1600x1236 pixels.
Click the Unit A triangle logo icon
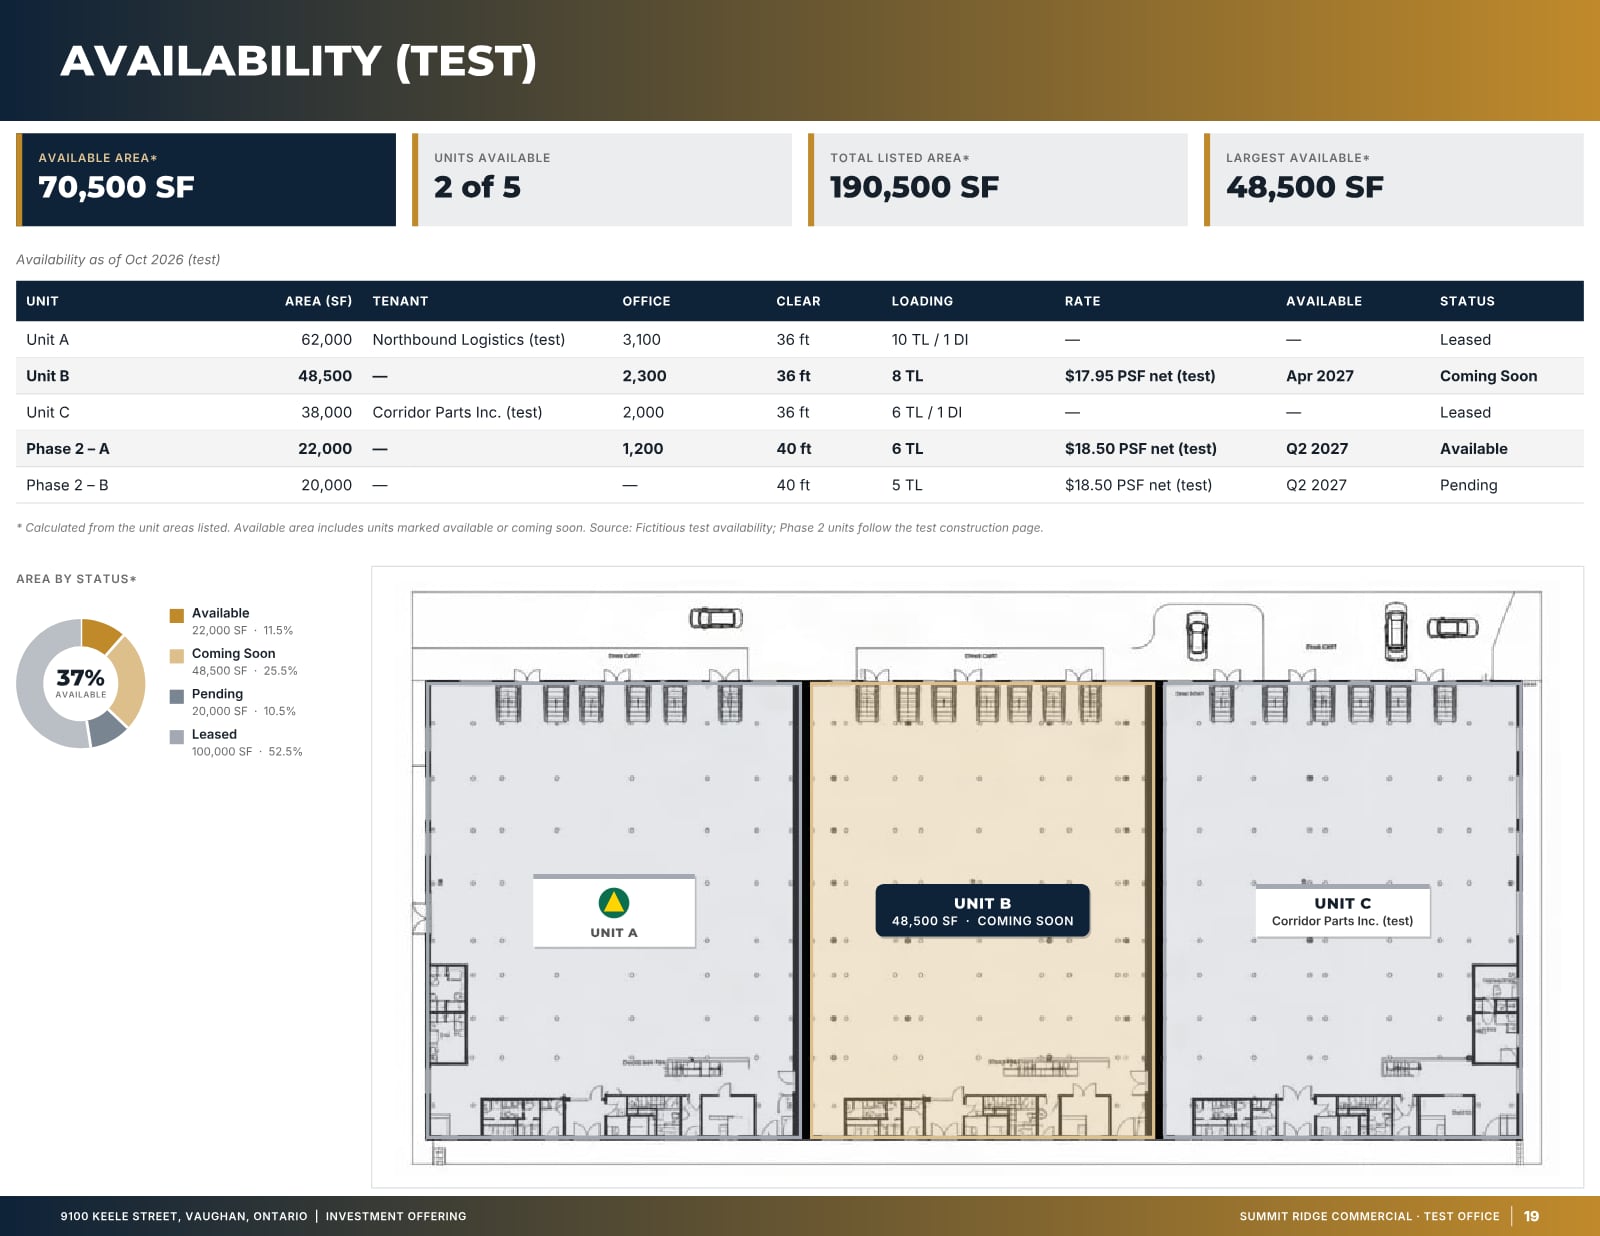[x=613, y=903]
